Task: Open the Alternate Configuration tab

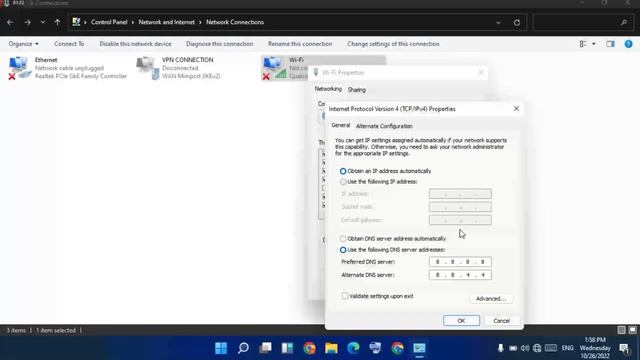Action: pyautogui.click(x=384, y=126)
